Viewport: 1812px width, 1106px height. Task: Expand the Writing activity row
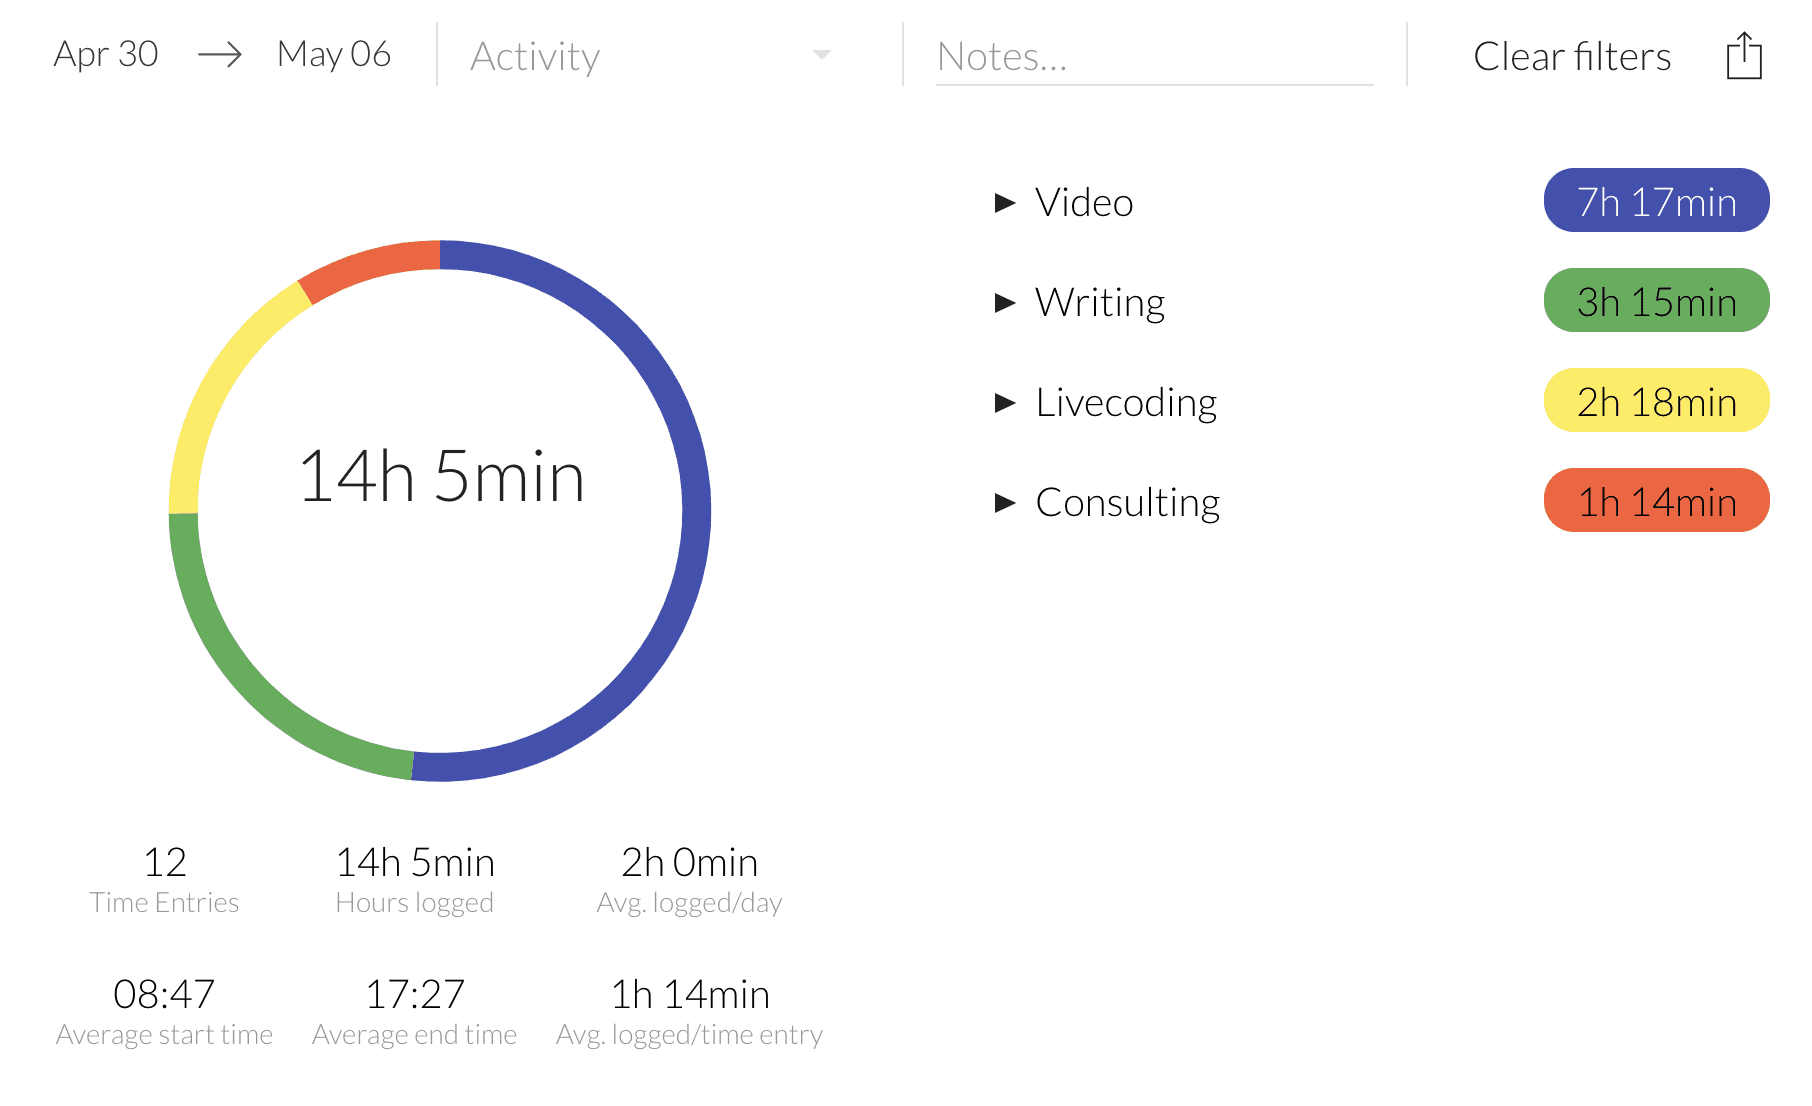click(1005, 303)
